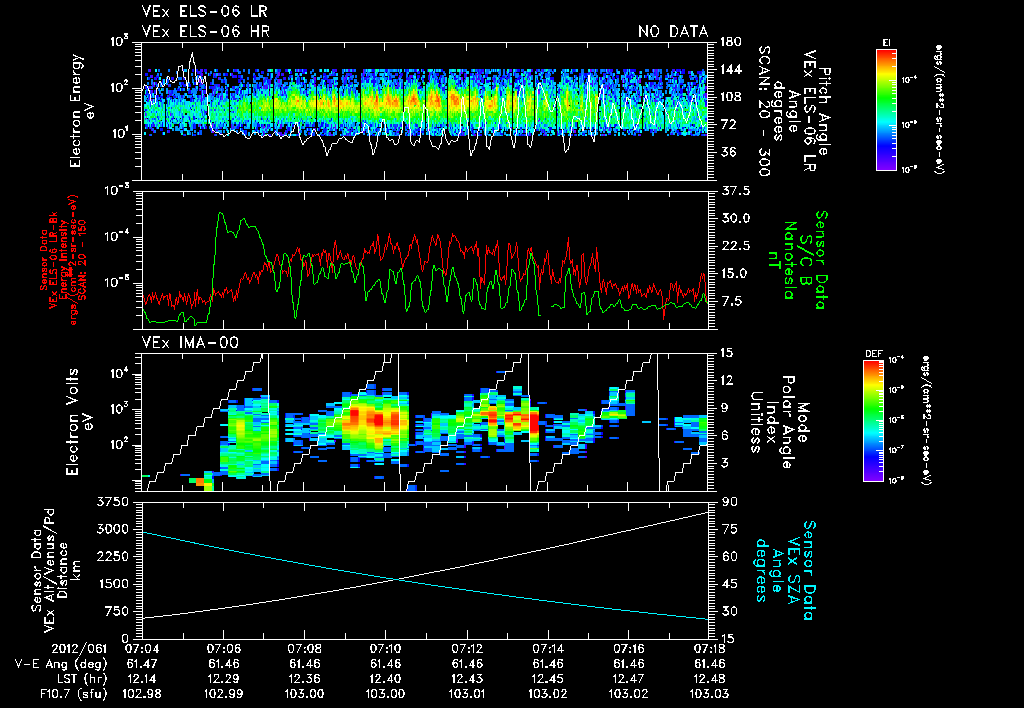Image resolution: width=1024 pixels, height=708 pixels.
Task: Click the 3750 altitude axis tick
Action: click(112, 502)
